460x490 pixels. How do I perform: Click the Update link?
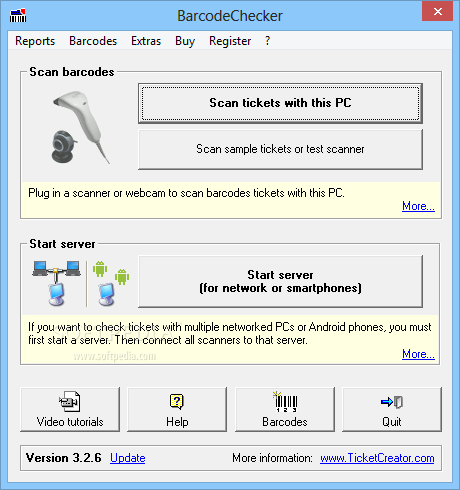(x=128, y=458)
